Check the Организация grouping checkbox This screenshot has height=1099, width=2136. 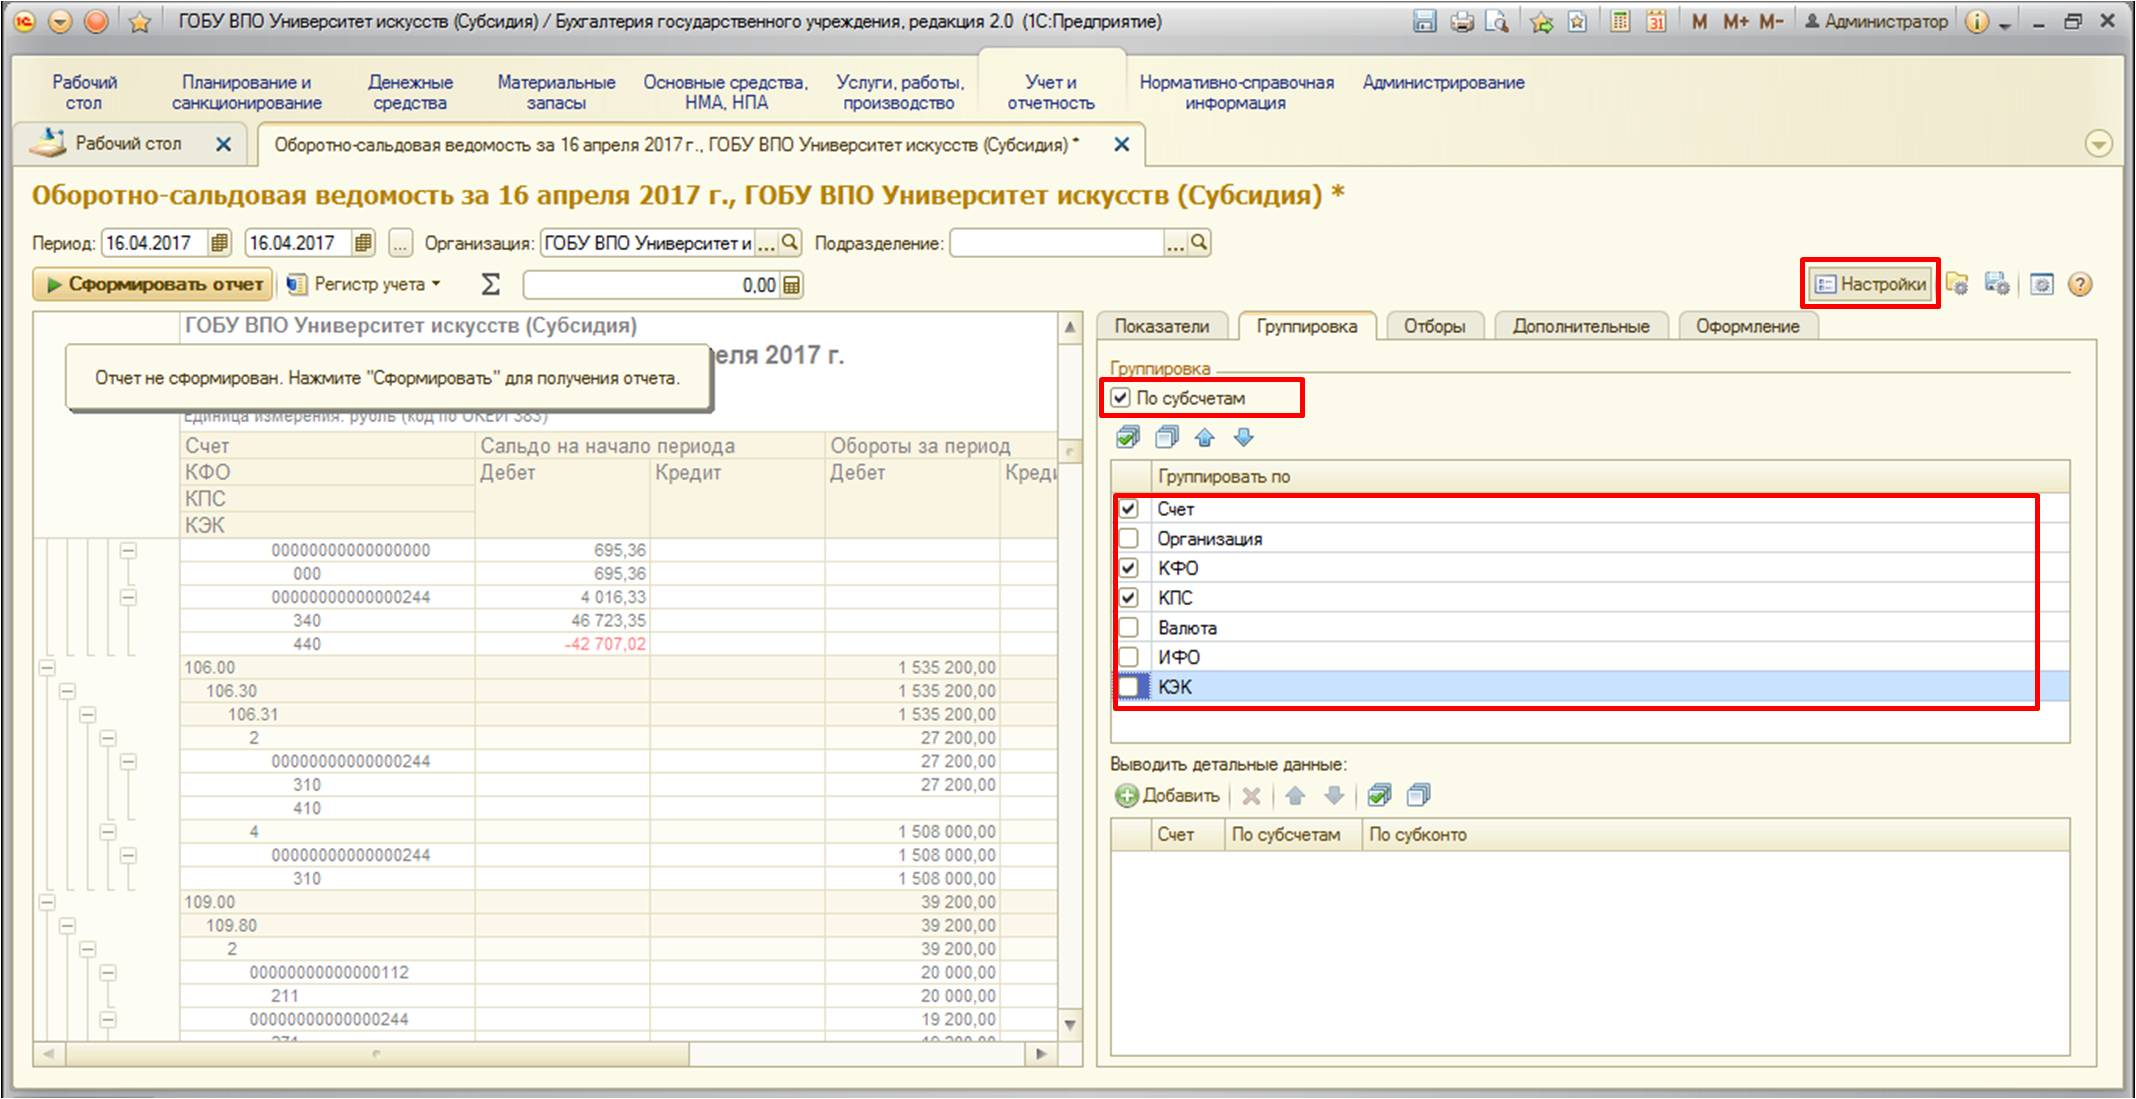click(x=1129, y=539)
